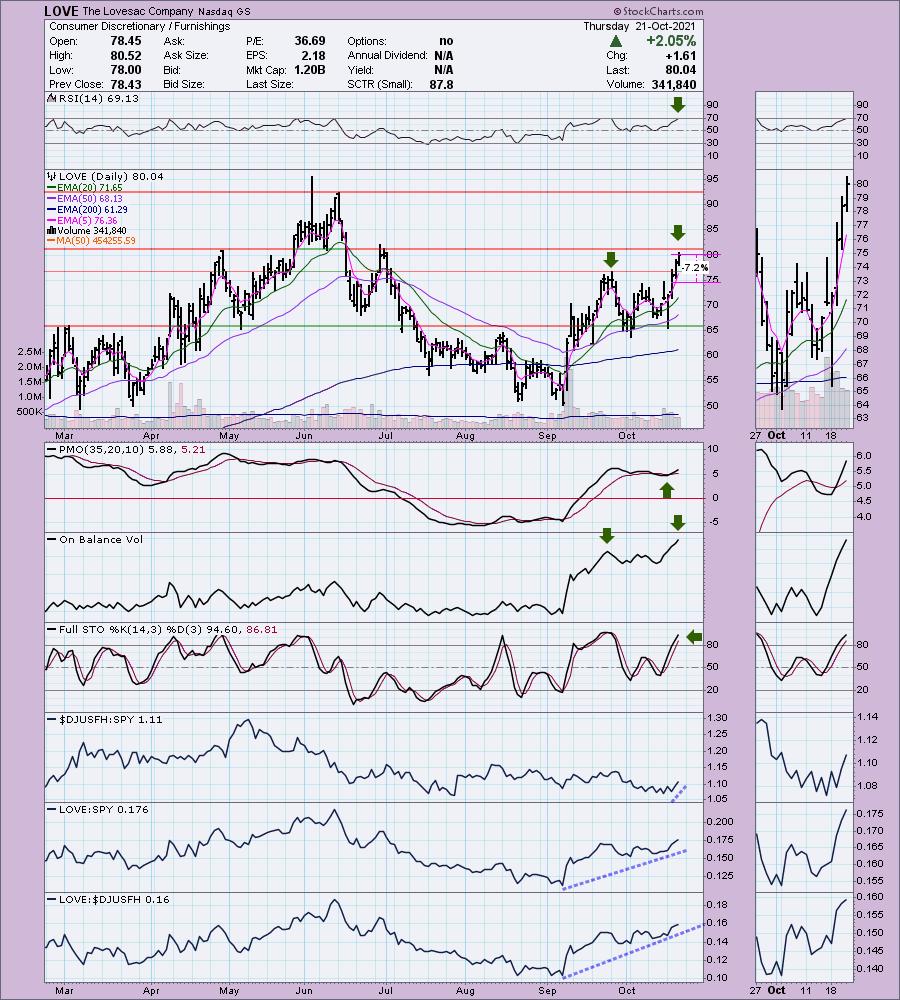Viewport: 900px width, 1000px height.
Task: Click the Ask Size label
Action: tap(186, 55)
